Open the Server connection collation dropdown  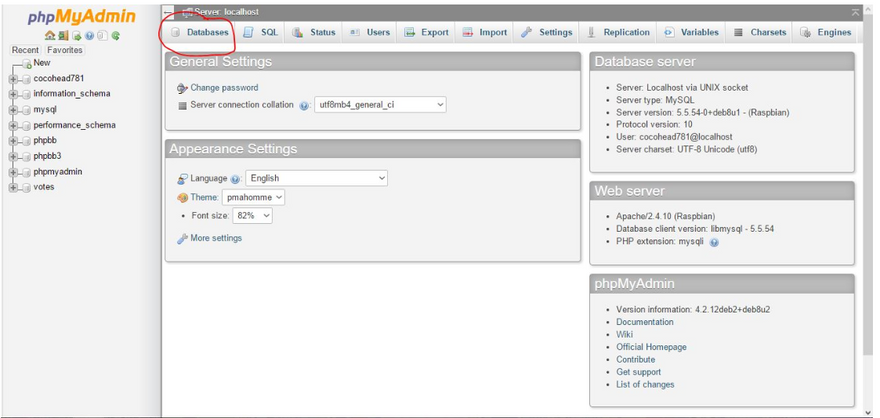click(x=380, y=104)
